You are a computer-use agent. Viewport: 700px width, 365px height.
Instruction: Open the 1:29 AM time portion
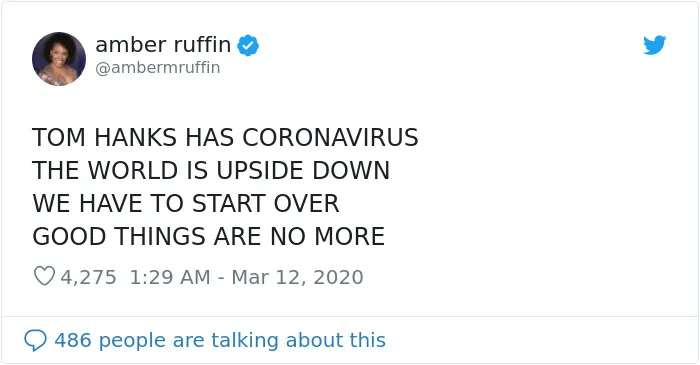click(x=170, y=277)
